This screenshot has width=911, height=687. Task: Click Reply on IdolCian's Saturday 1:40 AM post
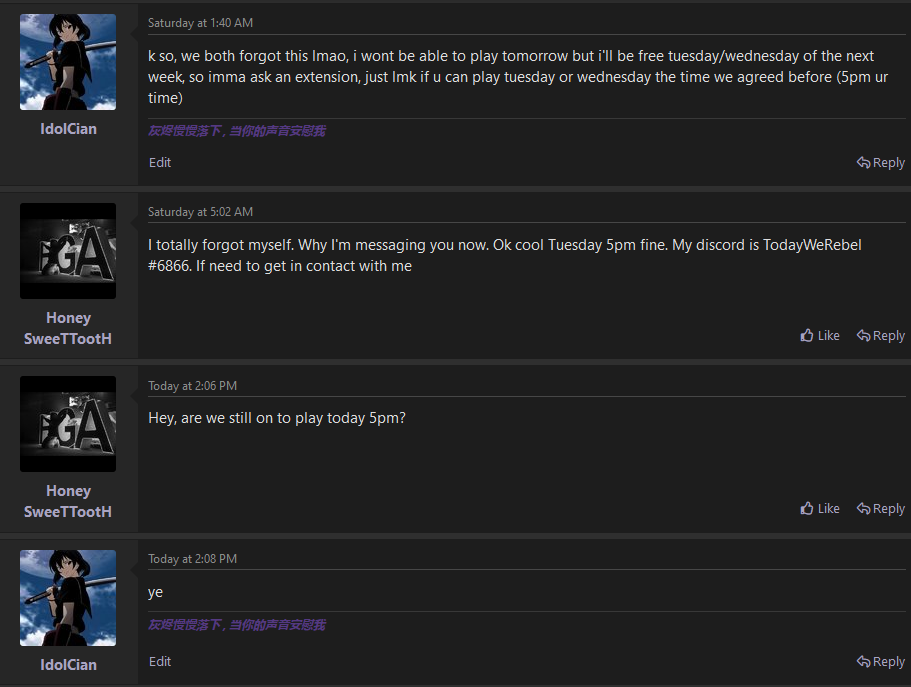881,163
